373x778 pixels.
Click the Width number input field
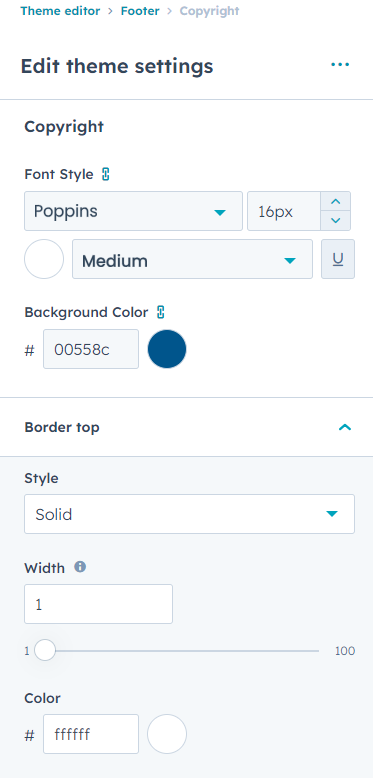tap(98, 604)
